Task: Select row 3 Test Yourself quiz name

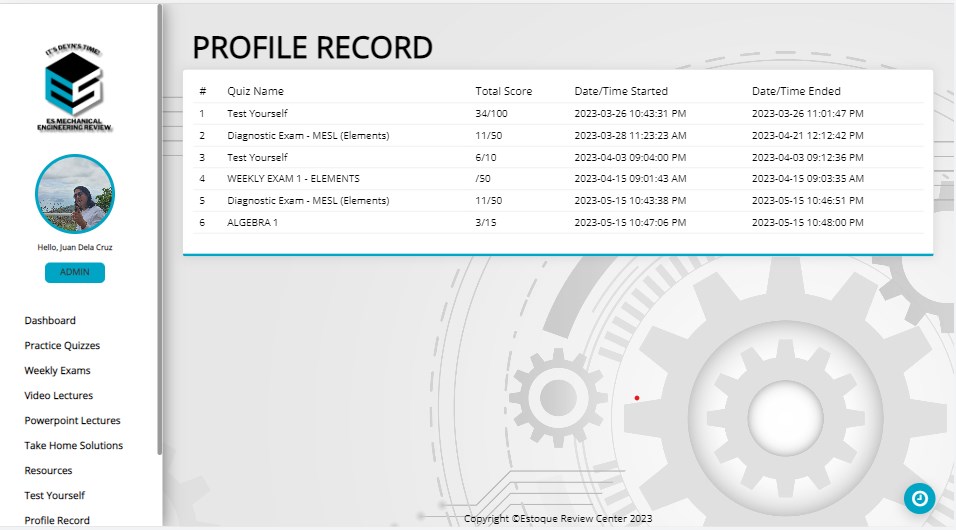Action: [257, 157]
